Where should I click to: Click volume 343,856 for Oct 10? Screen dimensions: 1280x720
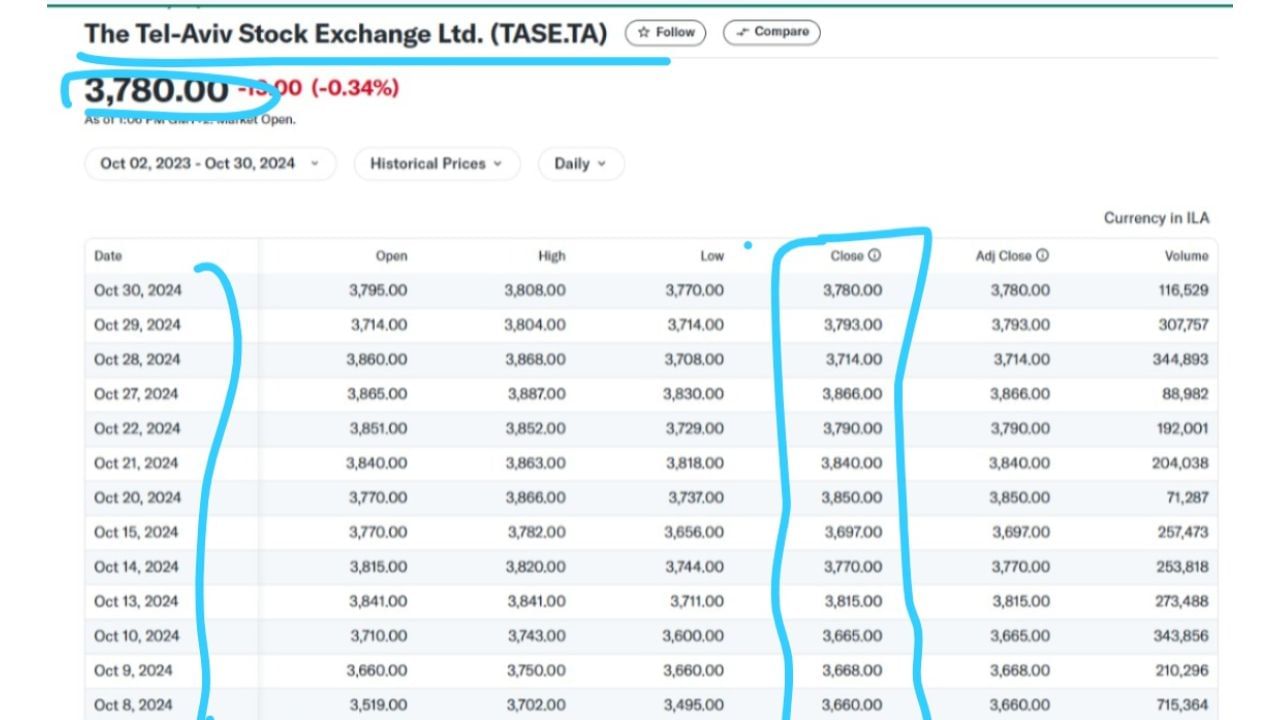click(1181, 636)
